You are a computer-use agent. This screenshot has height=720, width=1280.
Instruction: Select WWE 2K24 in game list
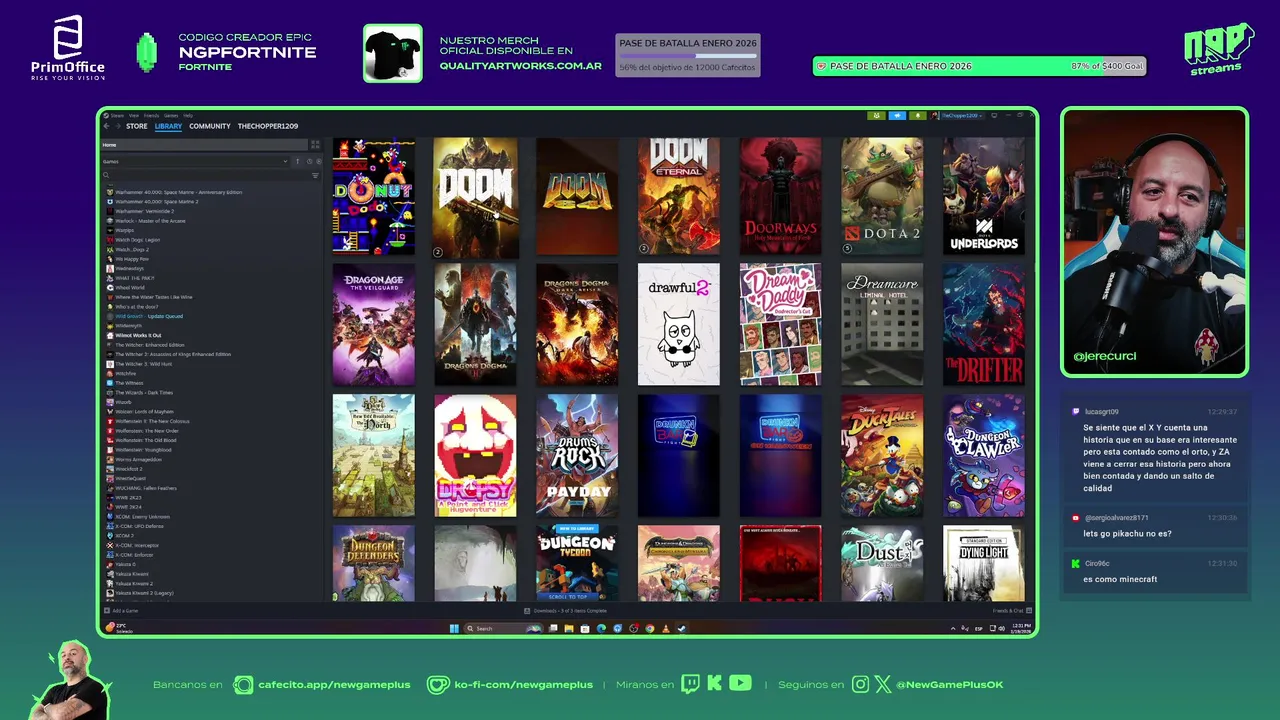click(128, 507)
